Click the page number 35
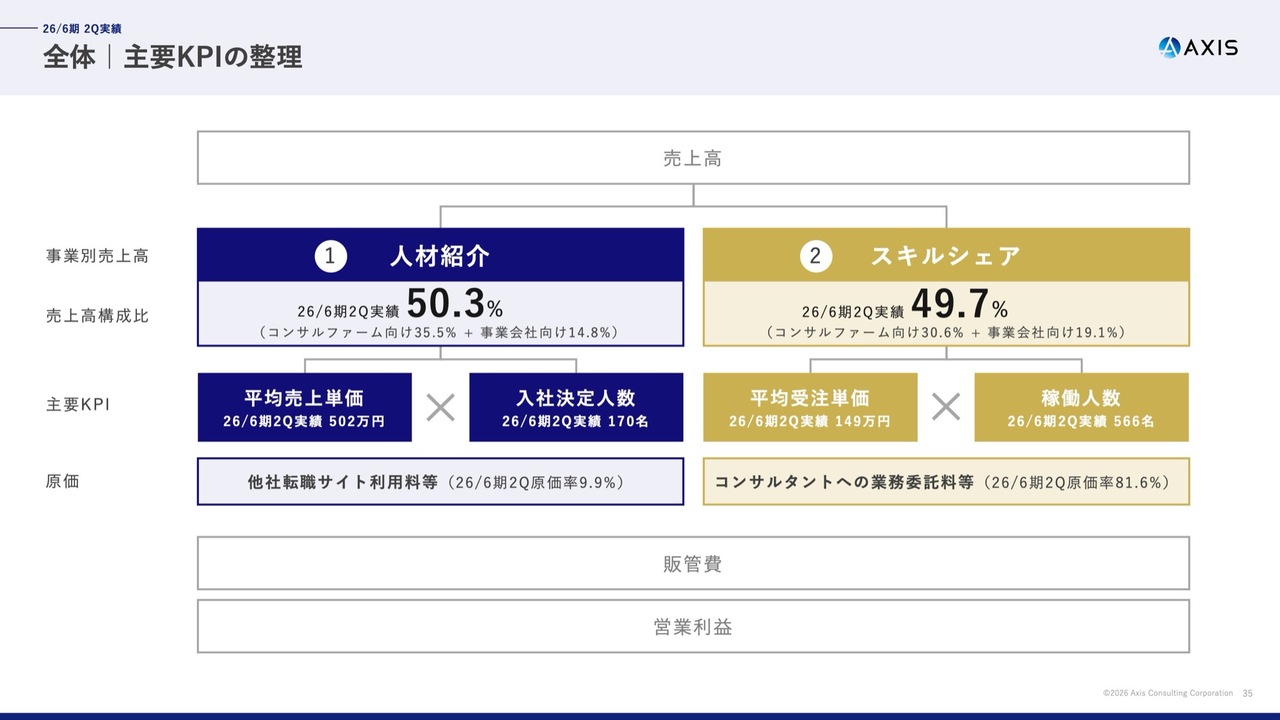1280x720 pixels. [x=1247, y=693]
